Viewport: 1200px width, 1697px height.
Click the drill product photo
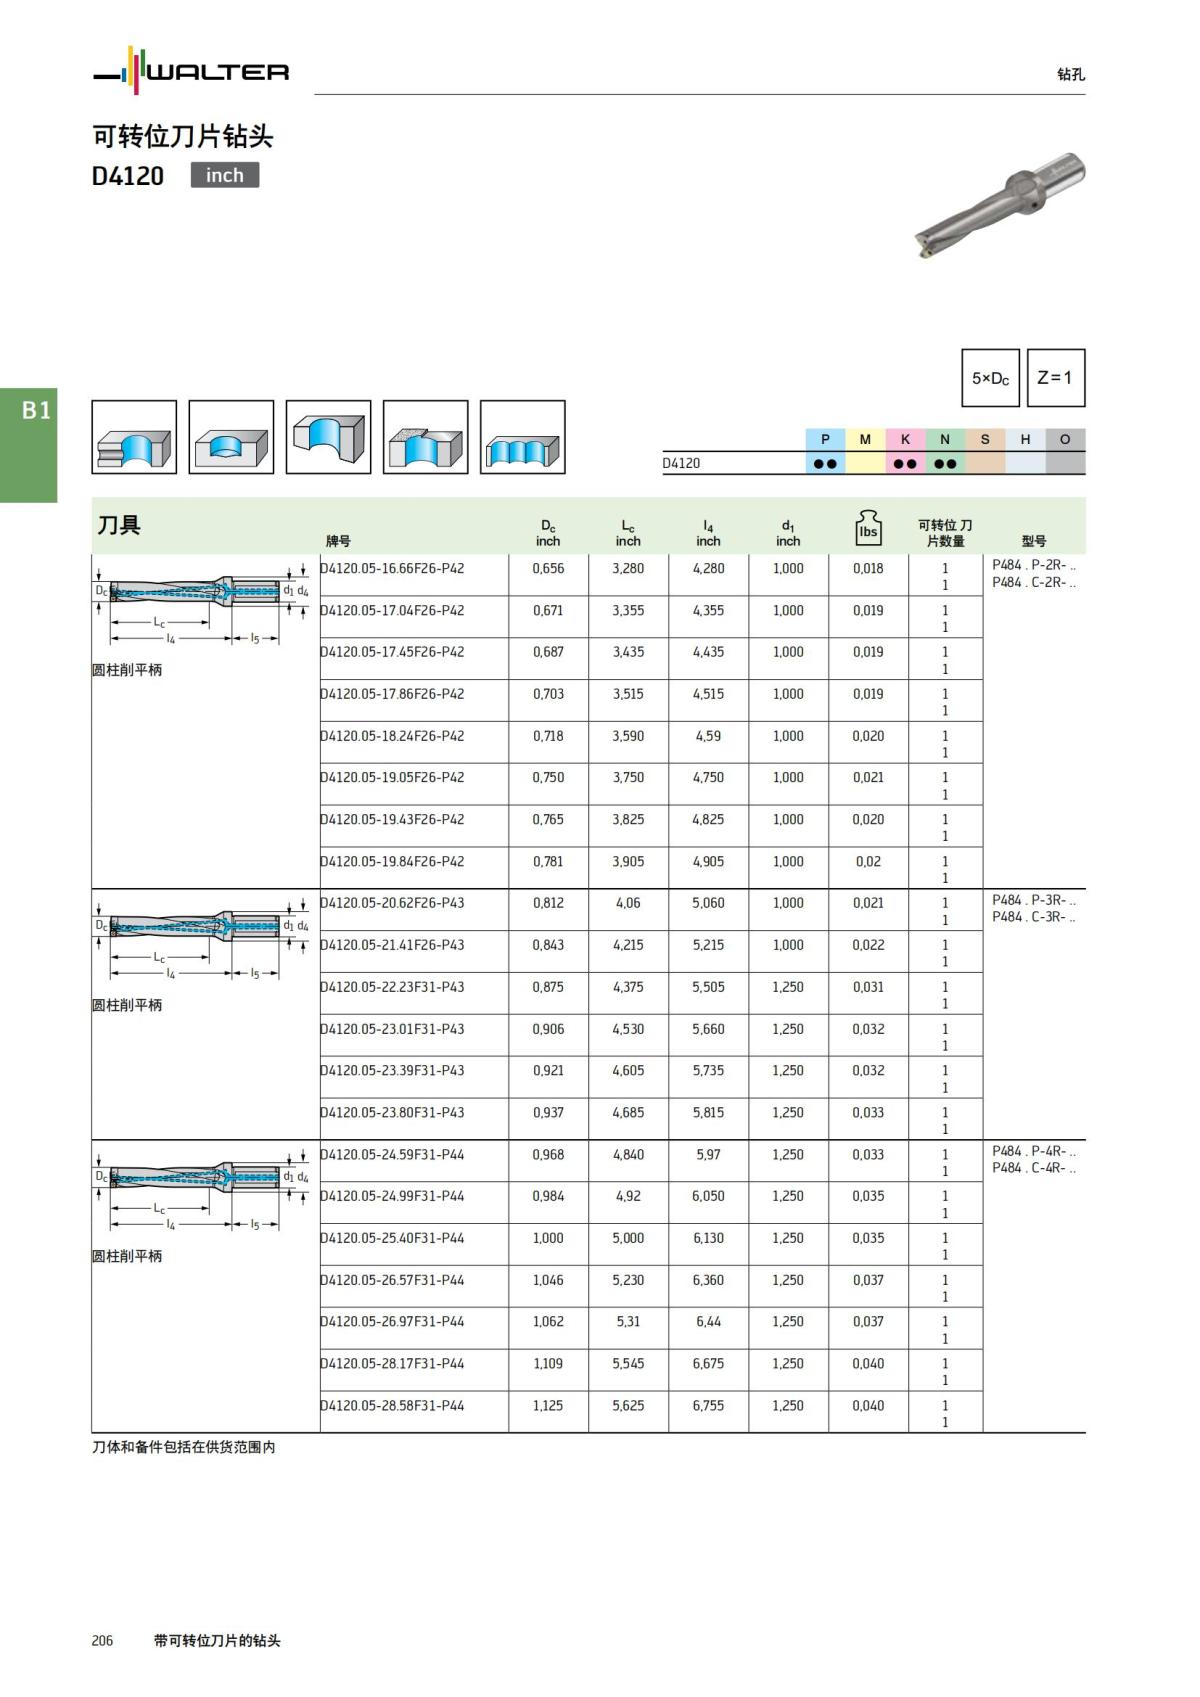(x=1000, y=205)
